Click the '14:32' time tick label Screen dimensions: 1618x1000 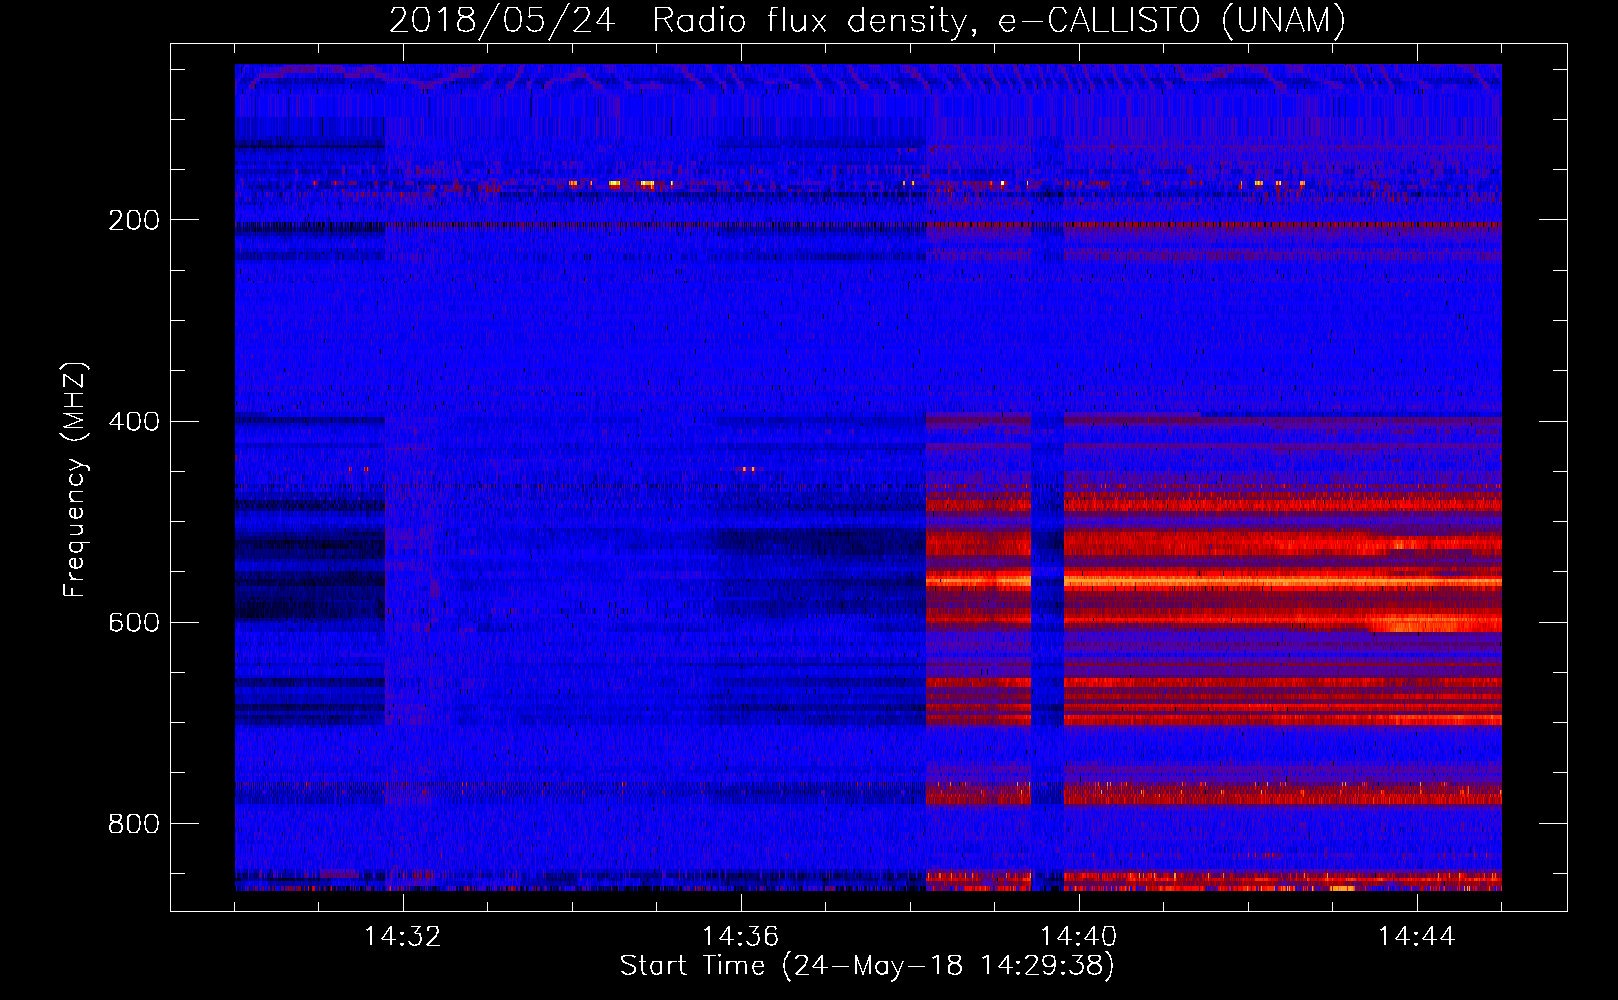[402, 936]
